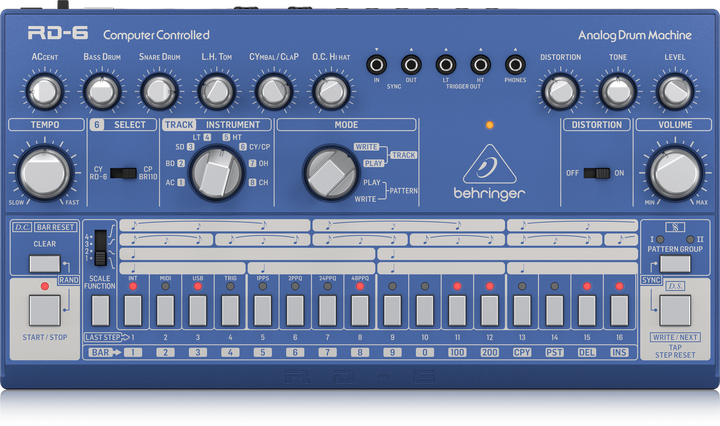Click the Write/Next tap button
720x426 pixels.
coord(675,310)
